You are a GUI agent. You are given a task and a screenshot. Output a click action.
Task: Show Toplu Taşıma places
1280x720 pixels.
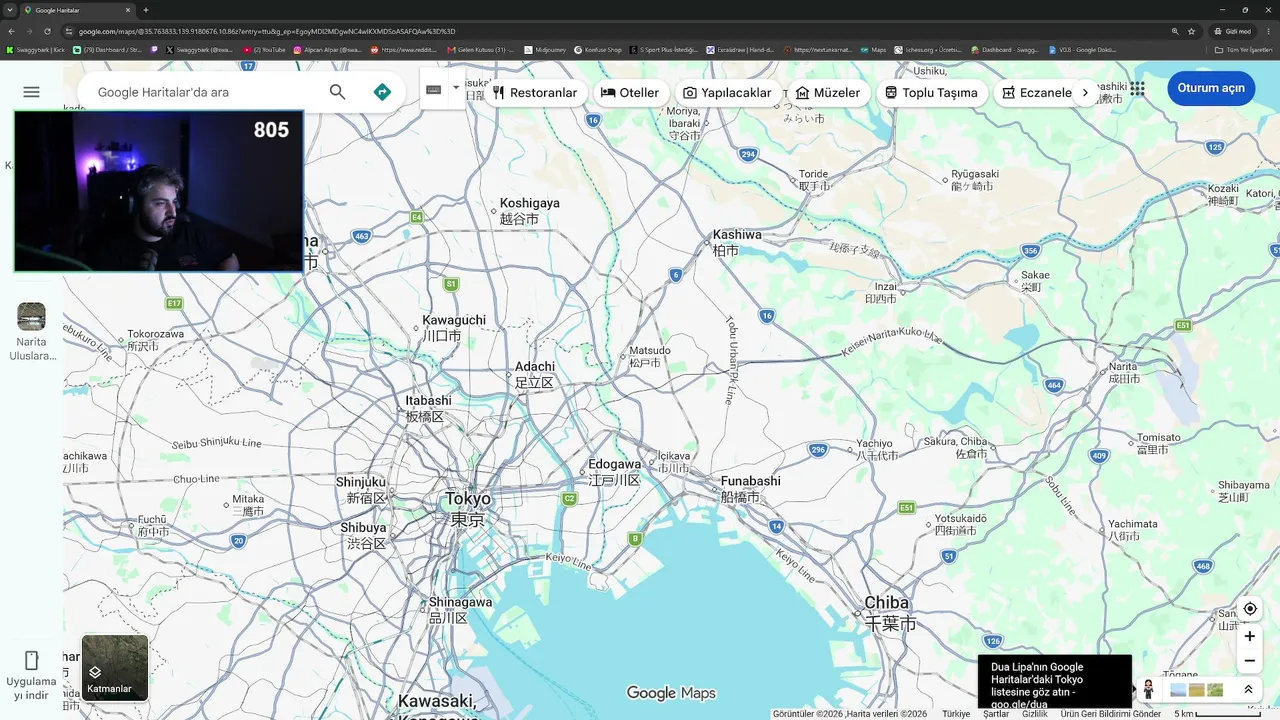932,93
